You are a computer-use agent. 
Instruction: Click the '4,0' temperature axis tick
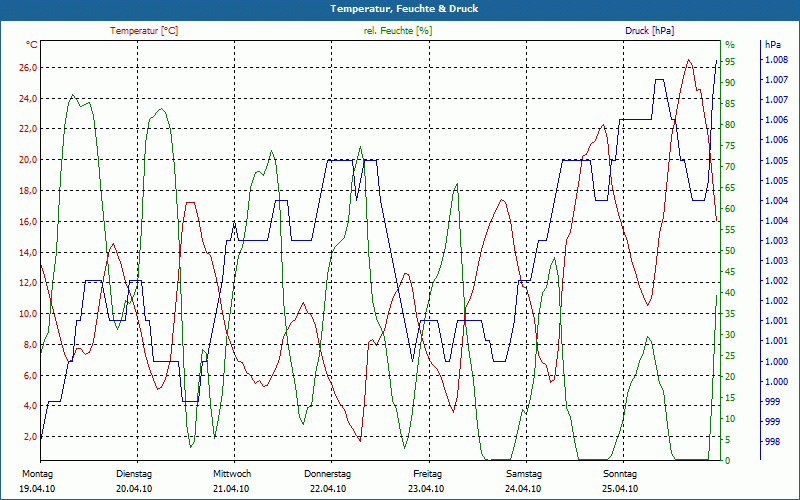tap(30, 406)
